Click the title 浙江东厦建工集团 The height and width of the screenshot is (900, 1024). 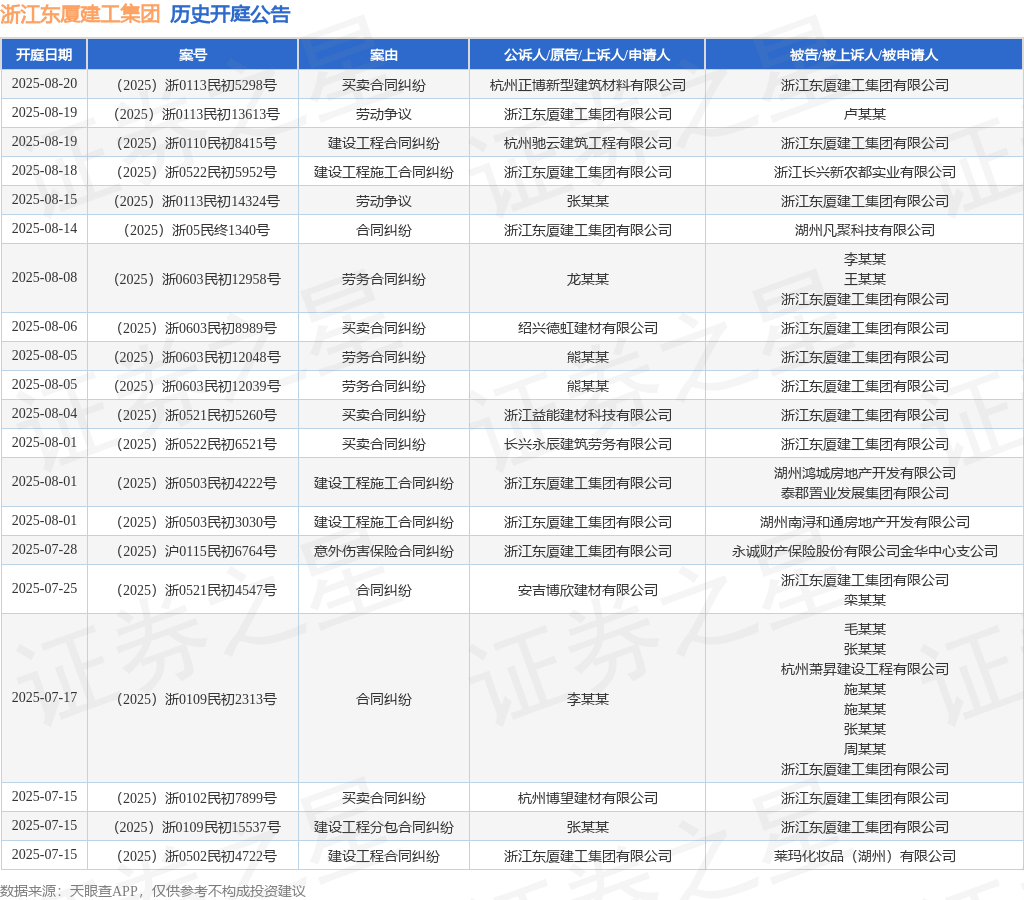click(x=80, y=14)
